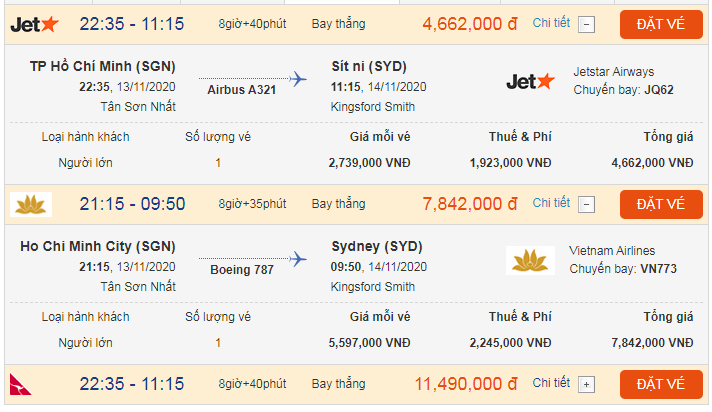Collapse the Jetstar flight details with minus box
The width and height of the screenshot is (712, 412).
(x=587, y=24)
